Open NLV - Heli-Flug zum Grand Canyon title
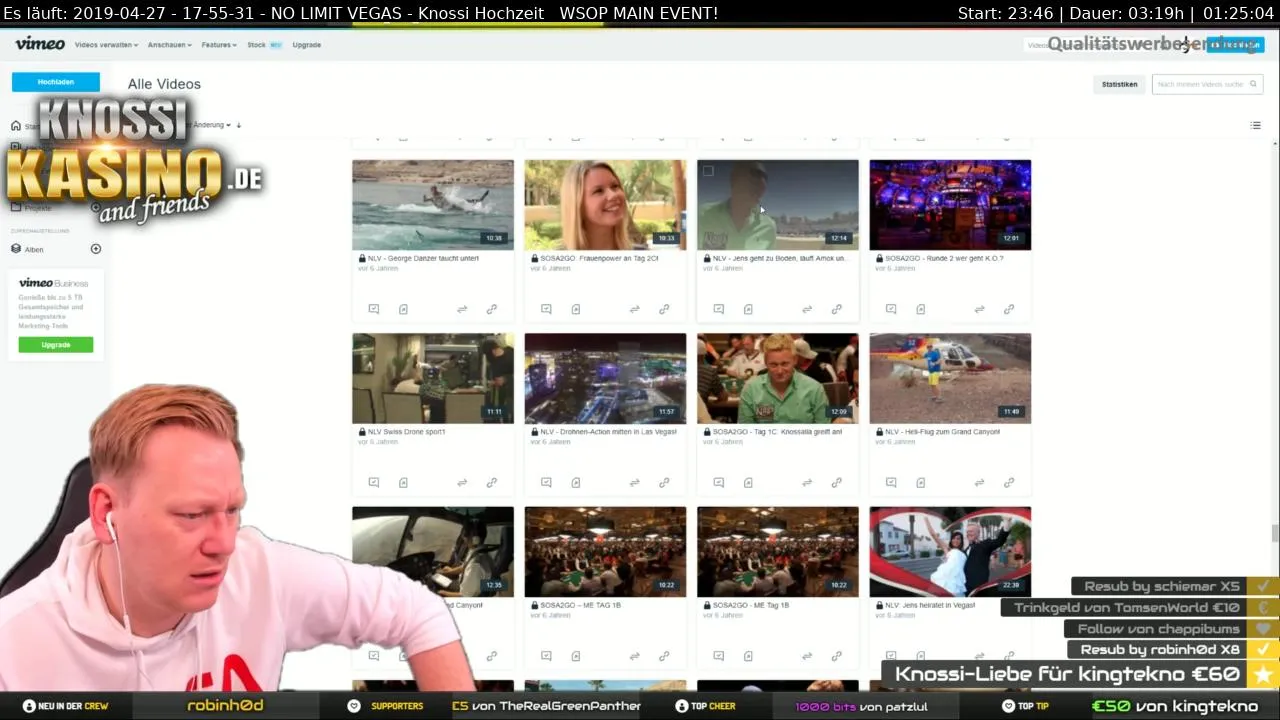This screenshot has height=720, width=1280. [942, 432]
